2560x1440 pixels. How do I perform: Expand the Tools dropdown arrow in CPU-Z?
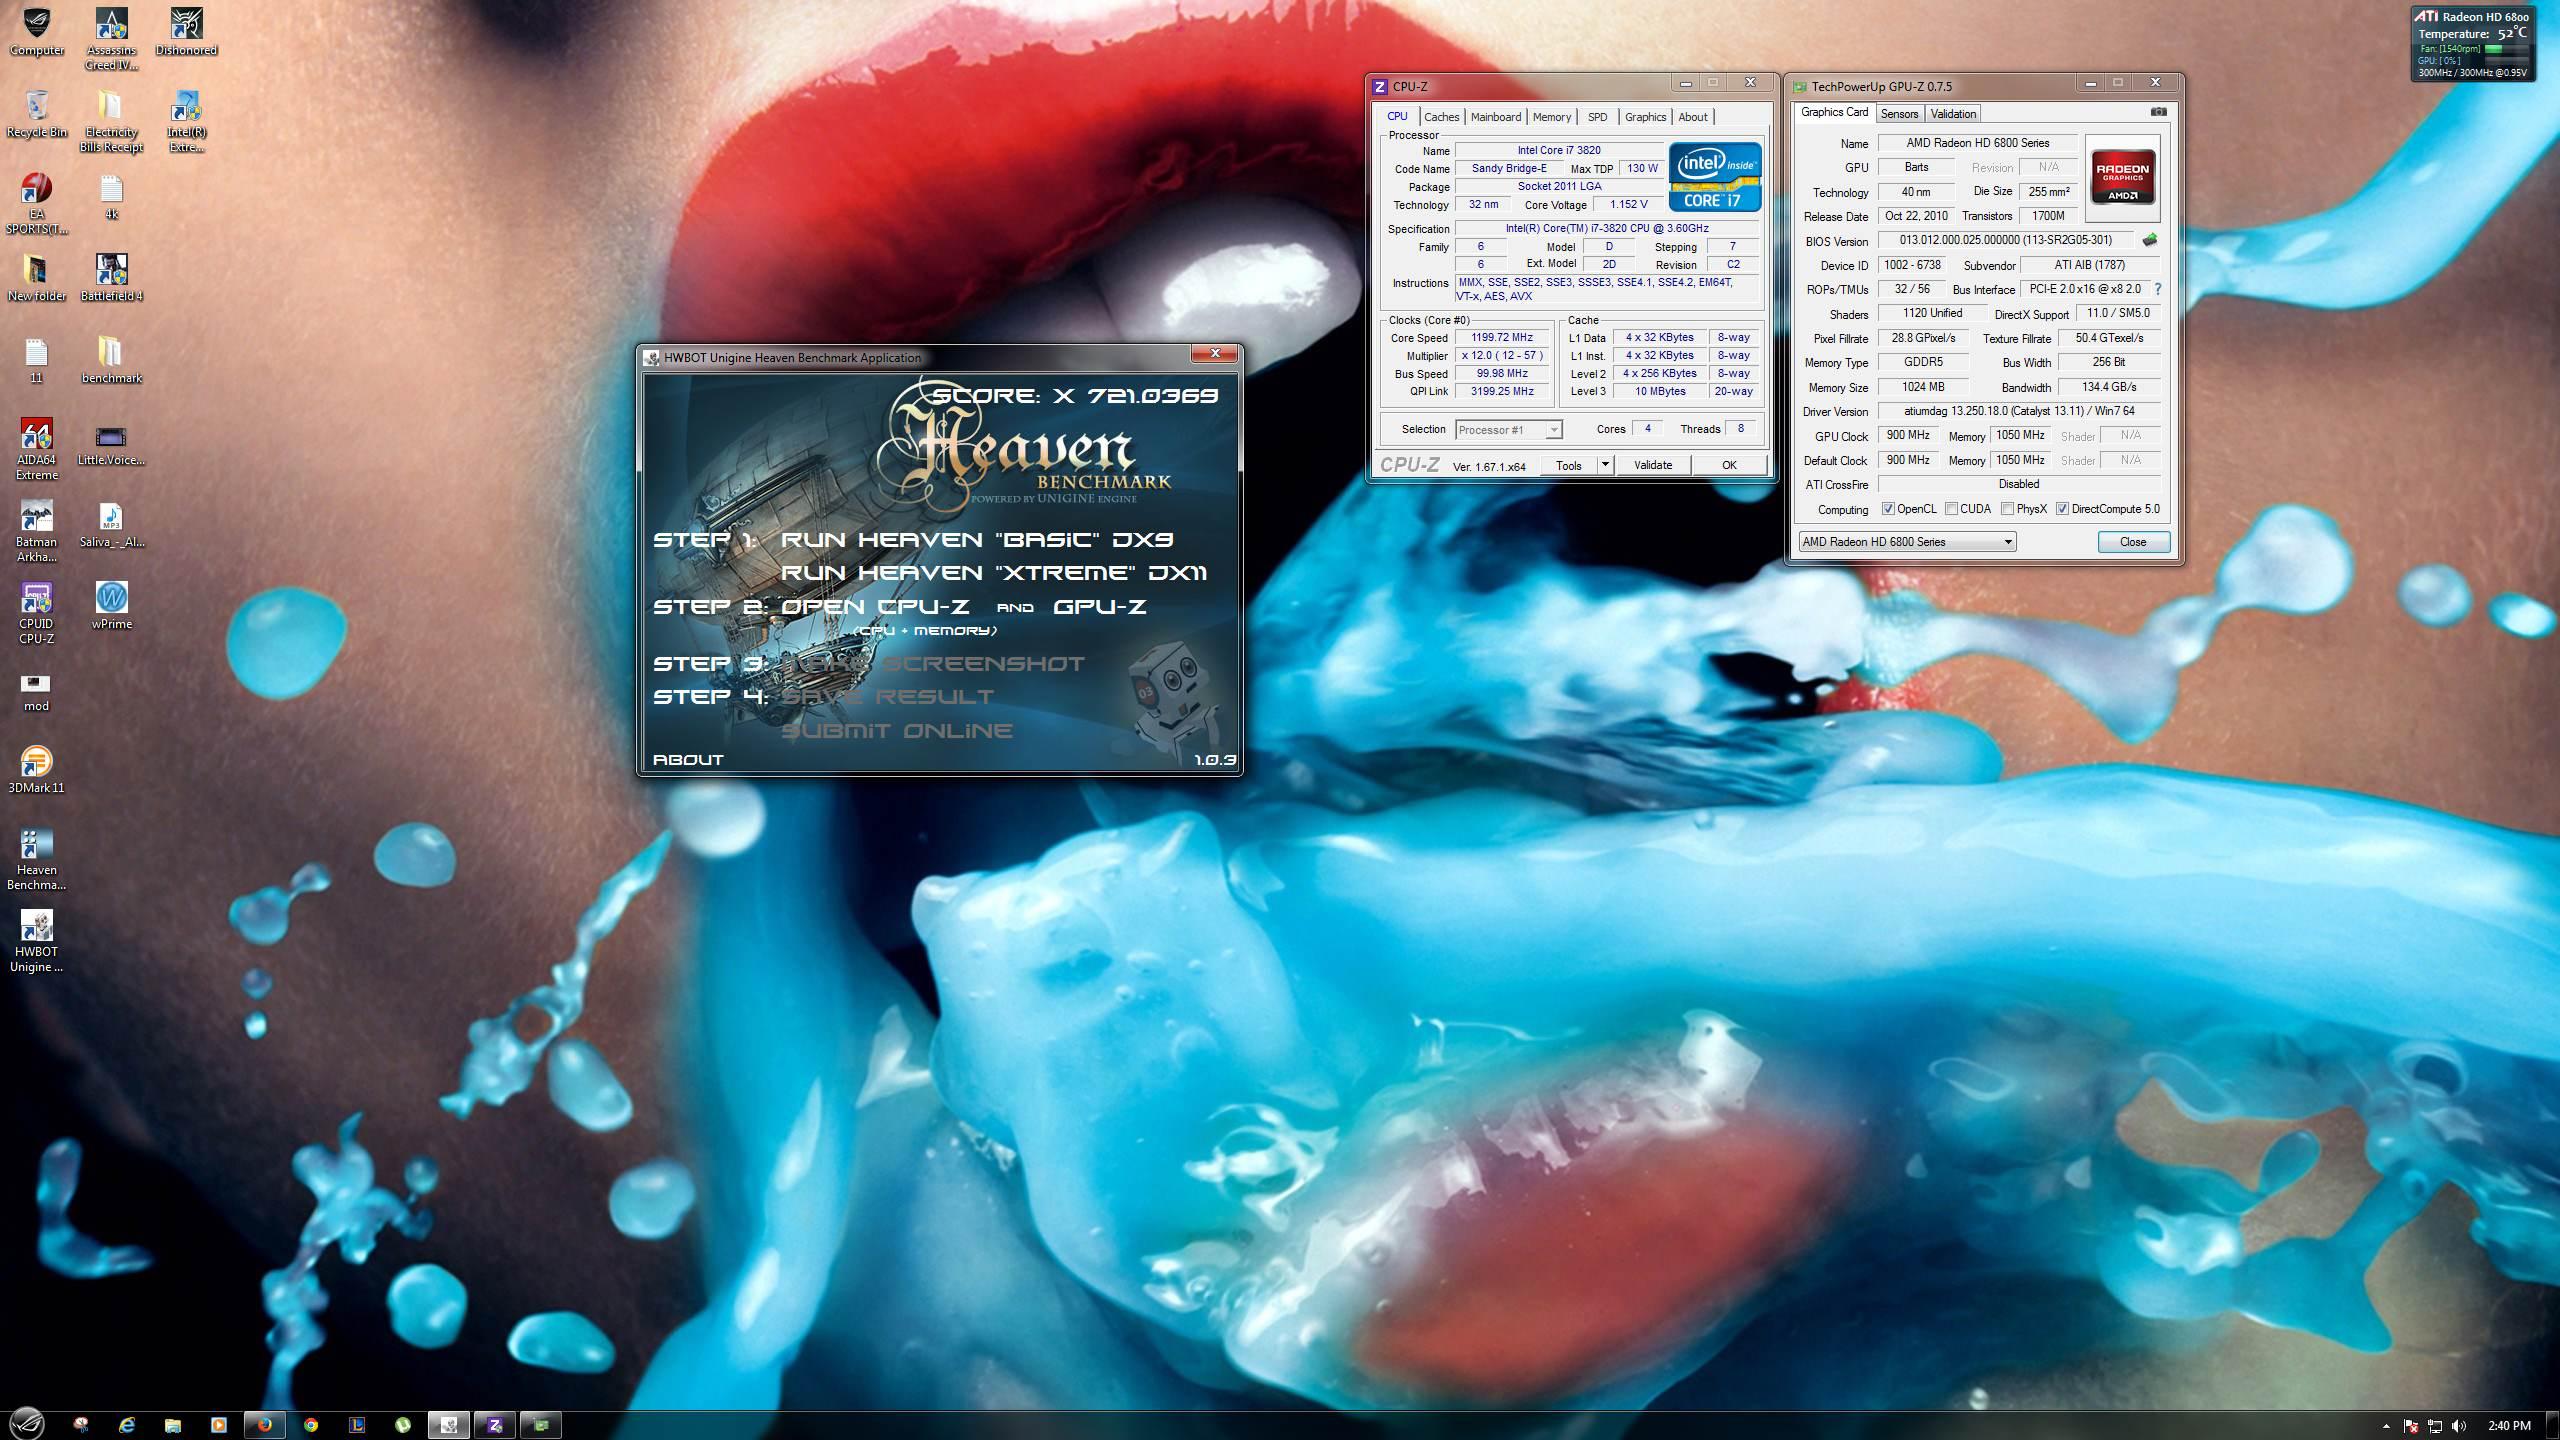click(1605, 465)
